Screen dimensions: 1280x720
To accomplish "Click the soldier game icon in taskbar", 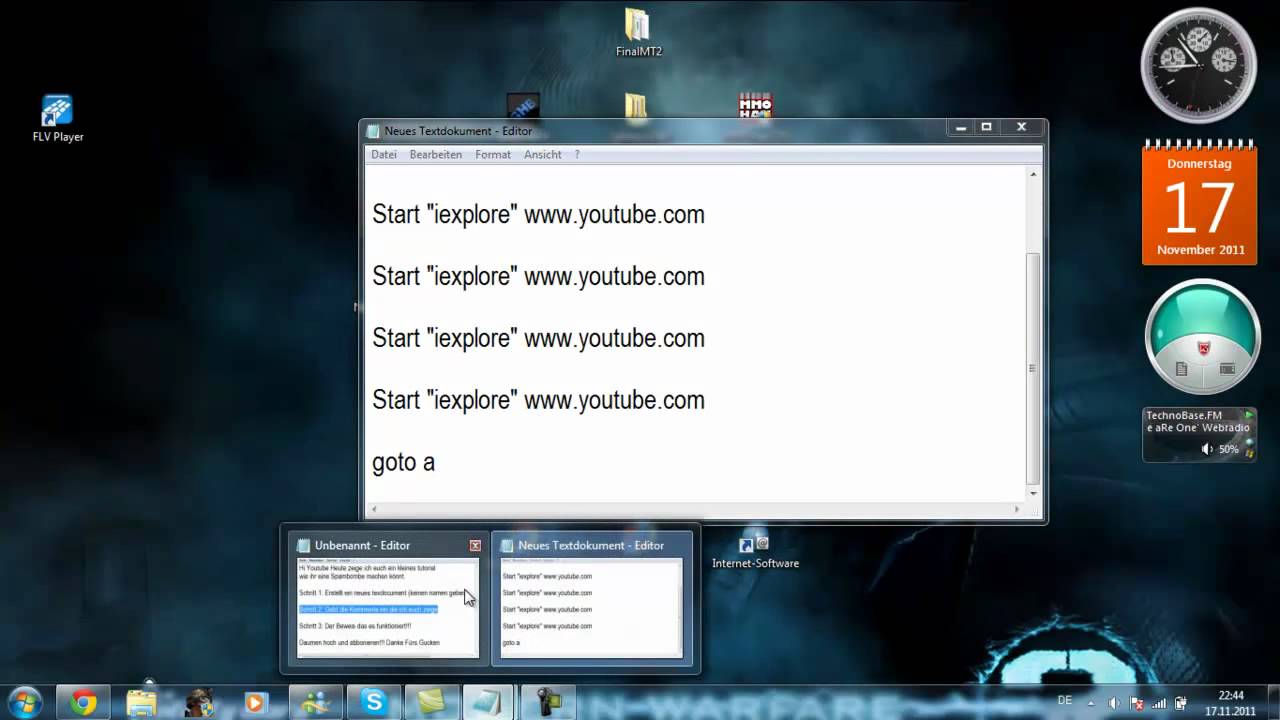I will [199, 703].
